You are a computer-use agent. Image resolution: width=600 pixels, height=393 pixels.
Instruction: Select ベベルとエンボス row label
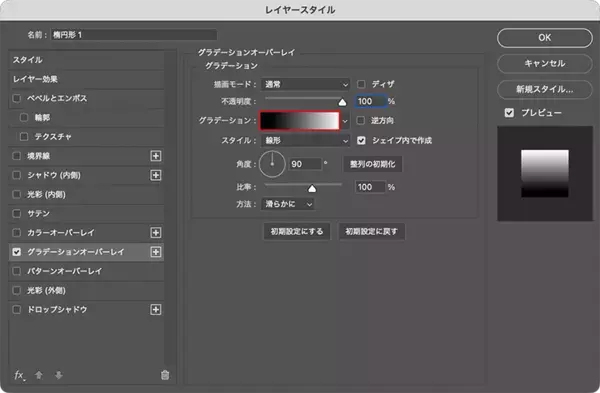(x=57, y=98)
